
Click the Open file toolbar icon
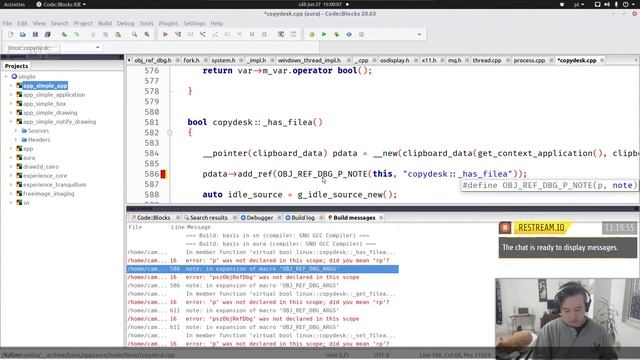tap(23, 35)
